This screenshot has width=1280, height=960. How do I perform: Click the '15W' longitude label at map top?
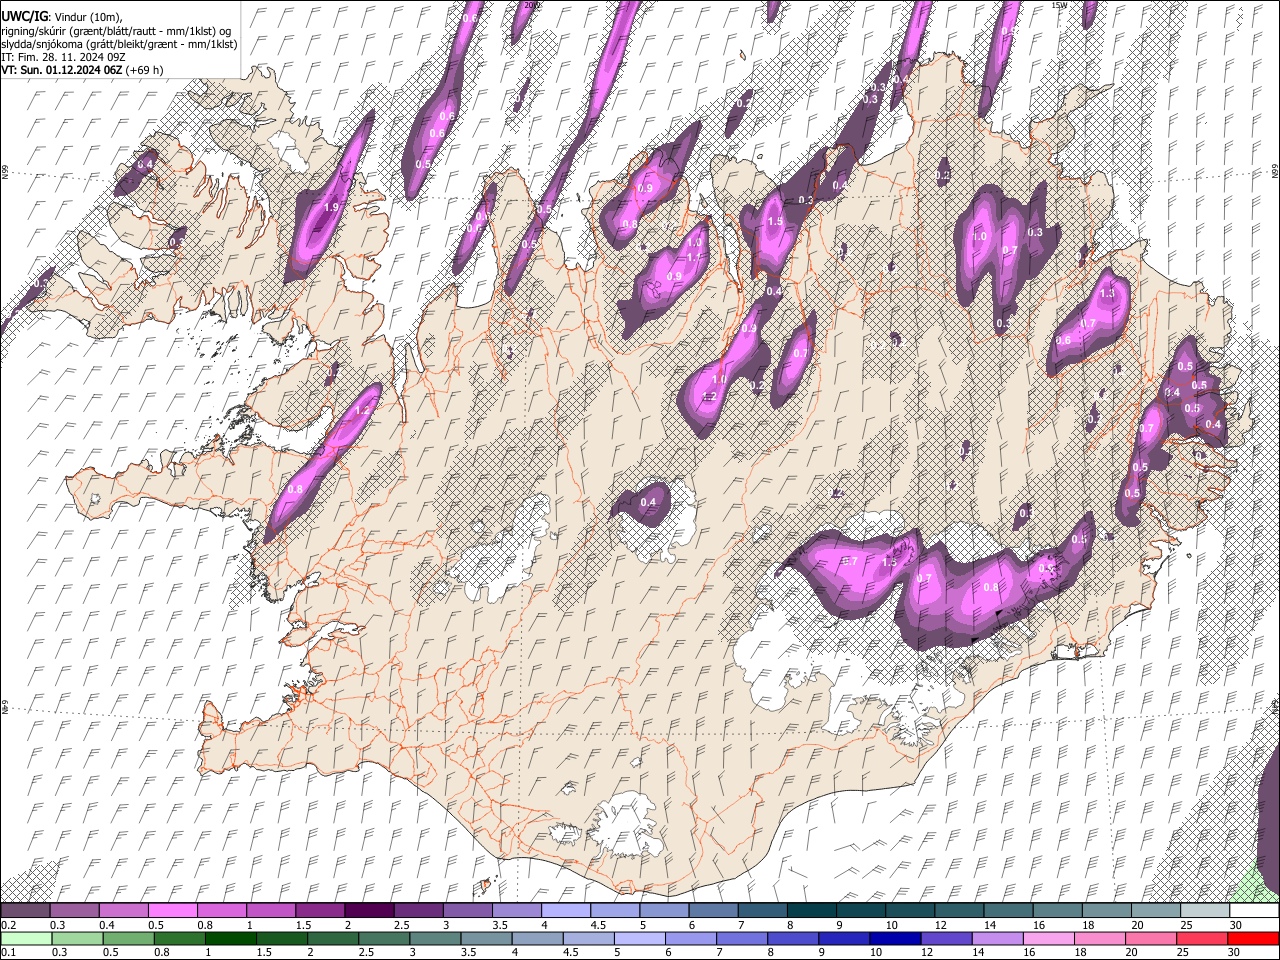[x=1059, y=5]
